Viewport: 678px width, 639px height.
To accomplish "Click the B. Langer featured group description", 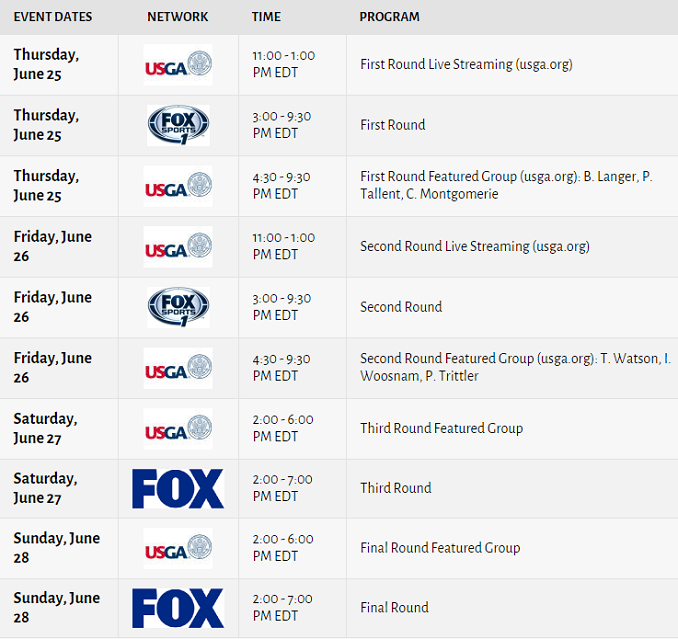I will [x=506, y=185].
